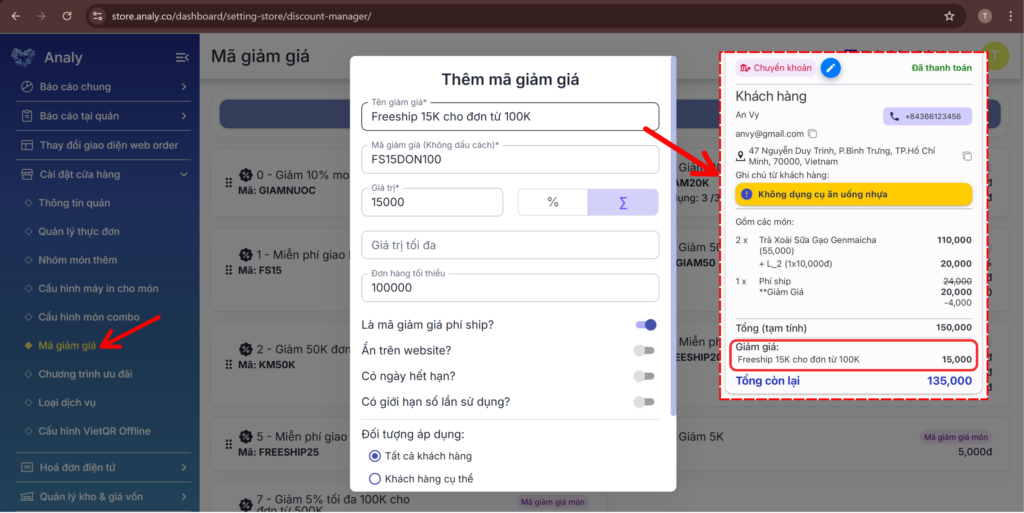The width and height of the screenshot is (1024, 513).
Task: Click the sidebar collapse menu icon
Action: tap(182, 57)
